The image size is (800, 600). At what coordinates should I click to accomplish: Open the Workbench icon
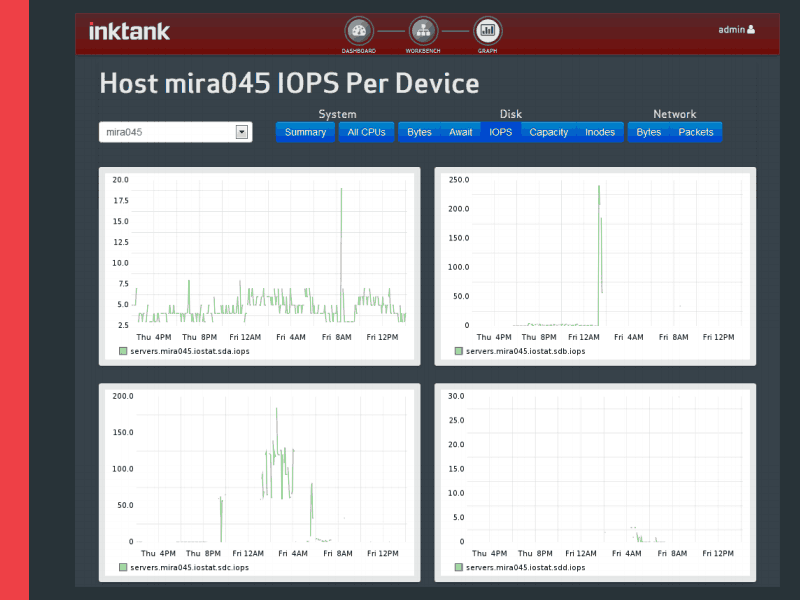pos(422,31)
